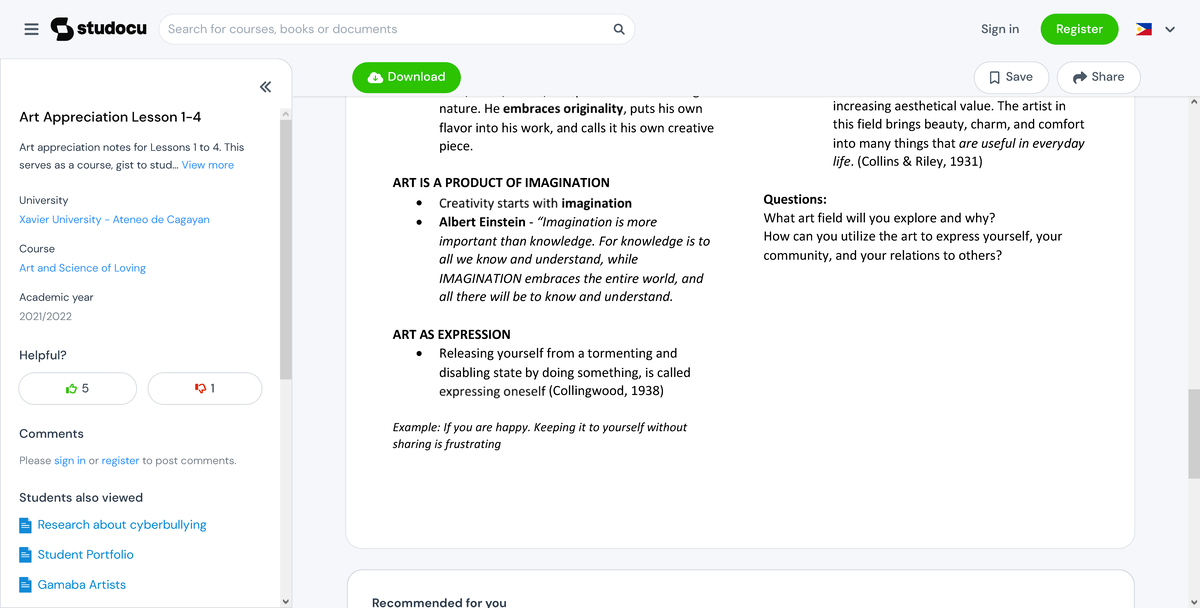Viewport: 1200px width, 608px height.
Task: Click the Studocu logo
Action: [98, 29]
